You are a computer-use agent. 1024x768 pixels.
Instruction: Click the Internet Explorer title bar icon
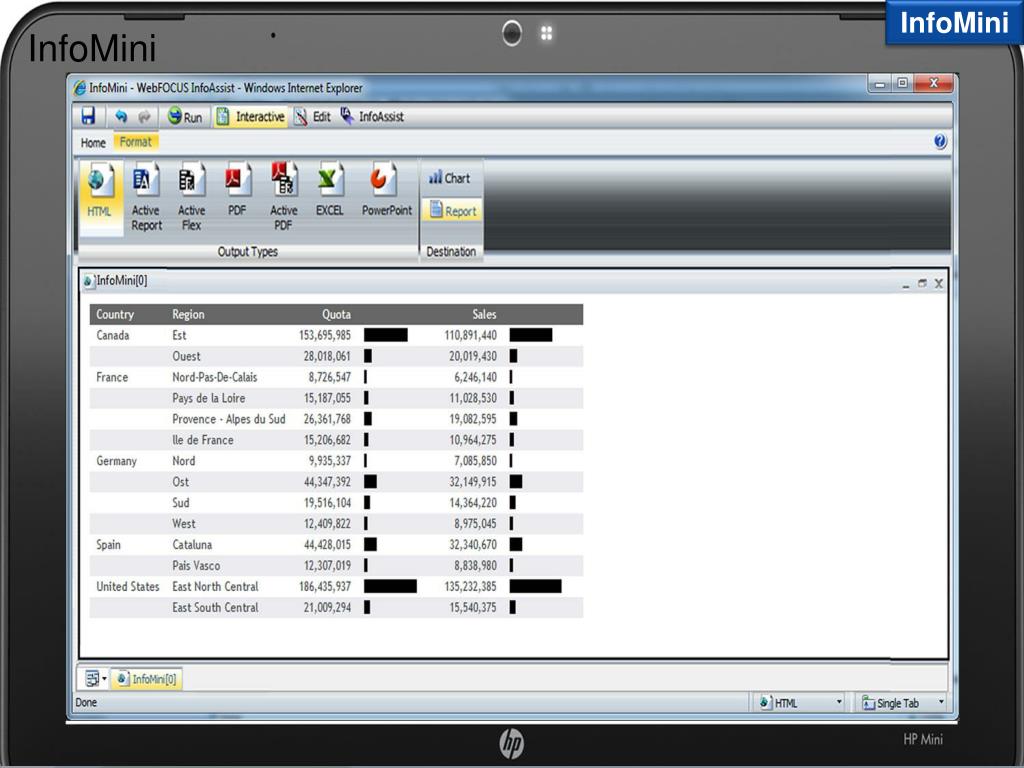[80, 88]
